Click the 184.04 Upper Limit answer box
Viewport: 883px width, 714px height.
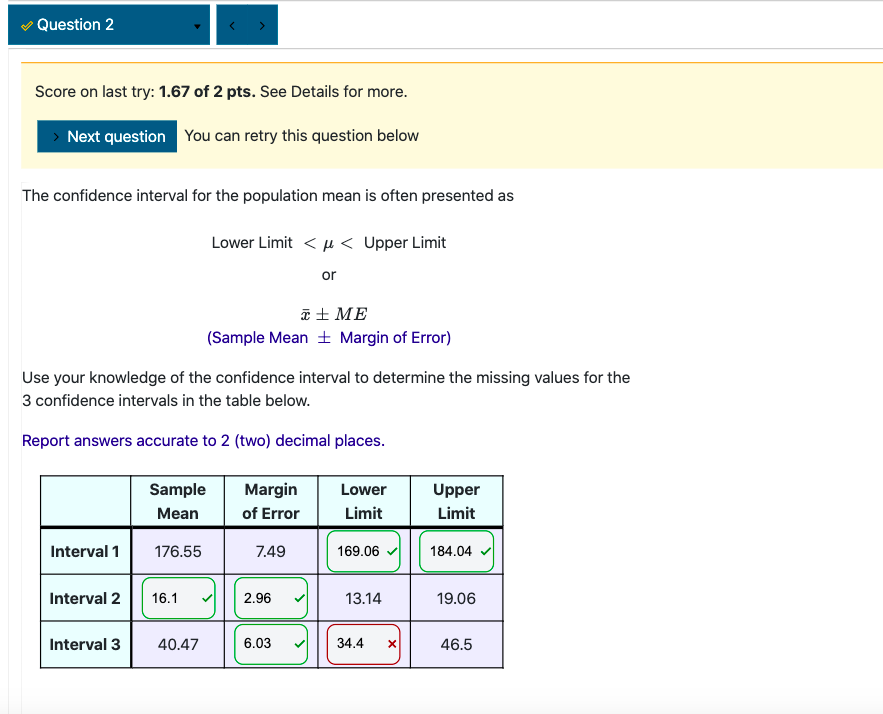[x=456, y=551]
